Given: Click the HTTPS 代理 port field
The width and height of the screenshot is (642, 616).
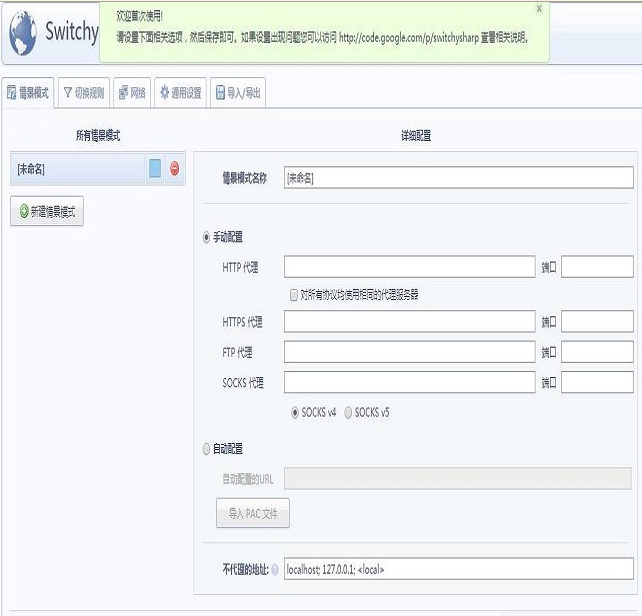Looking at the screenshot, I should pyautogui.click(x=597, y=322).
